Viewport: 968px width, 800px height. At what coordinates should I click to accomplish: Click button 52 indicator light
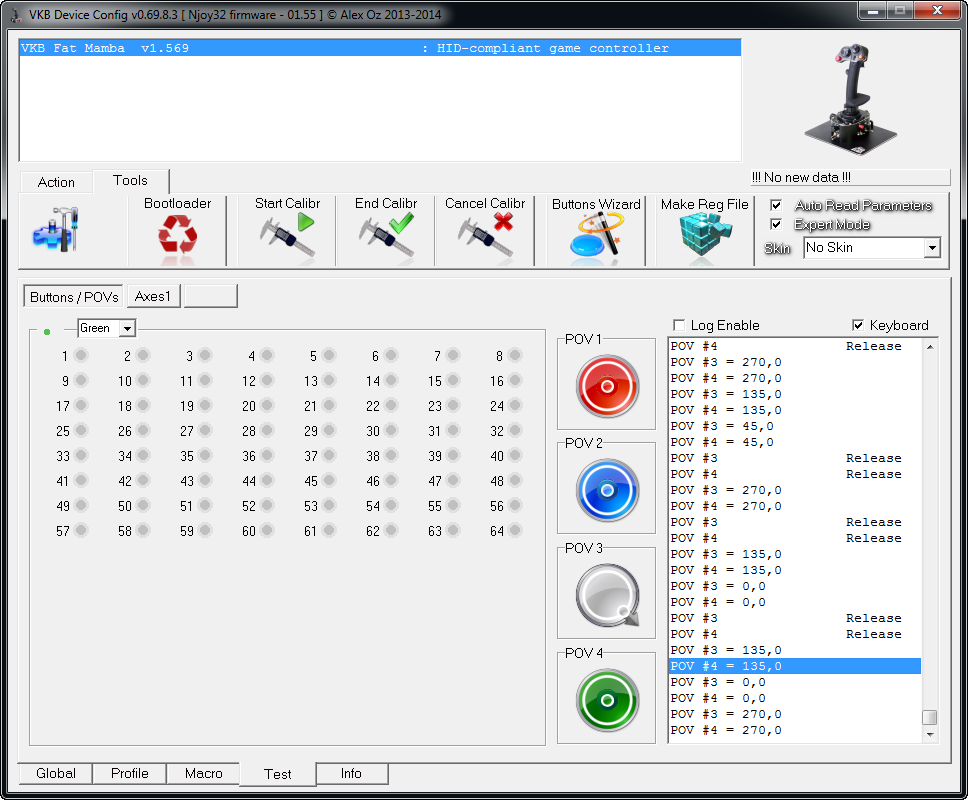(x=267, y=506)
